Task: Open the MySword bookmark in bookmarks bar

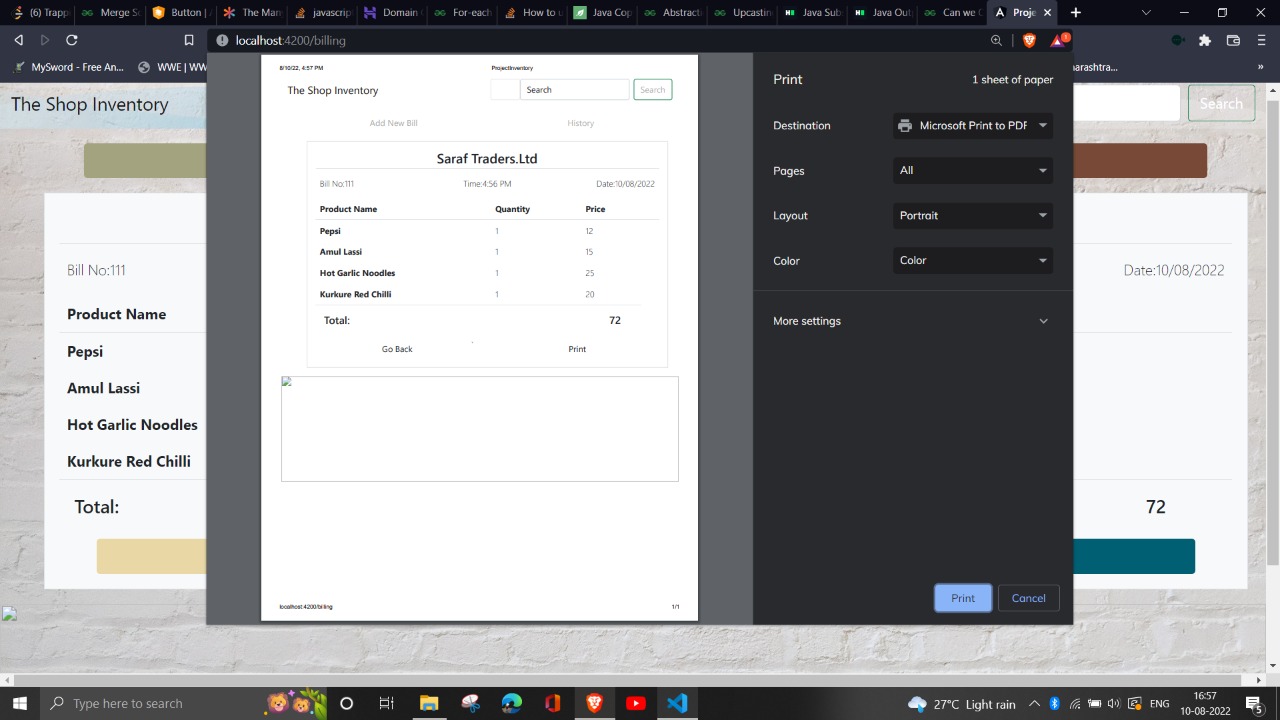Action: 69,67
